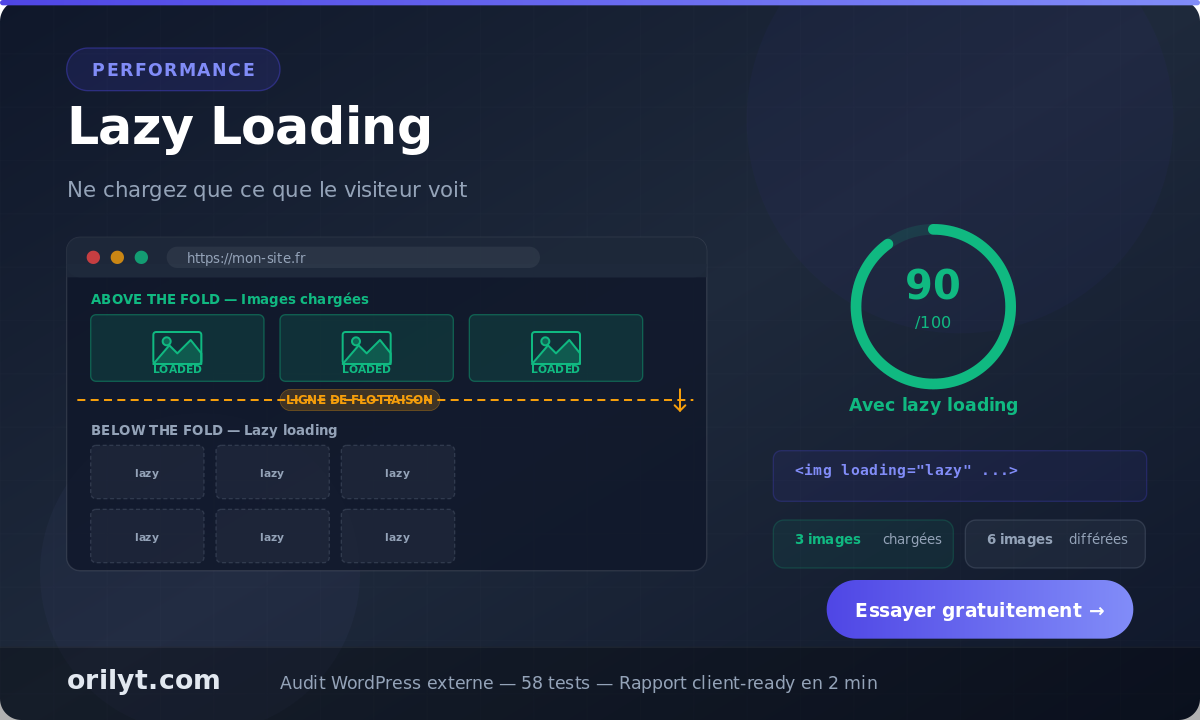The width and height of the screenshot is (1200, 720).
Task: Open the orilyt.com footer link
Action: (x=143, y=681)
